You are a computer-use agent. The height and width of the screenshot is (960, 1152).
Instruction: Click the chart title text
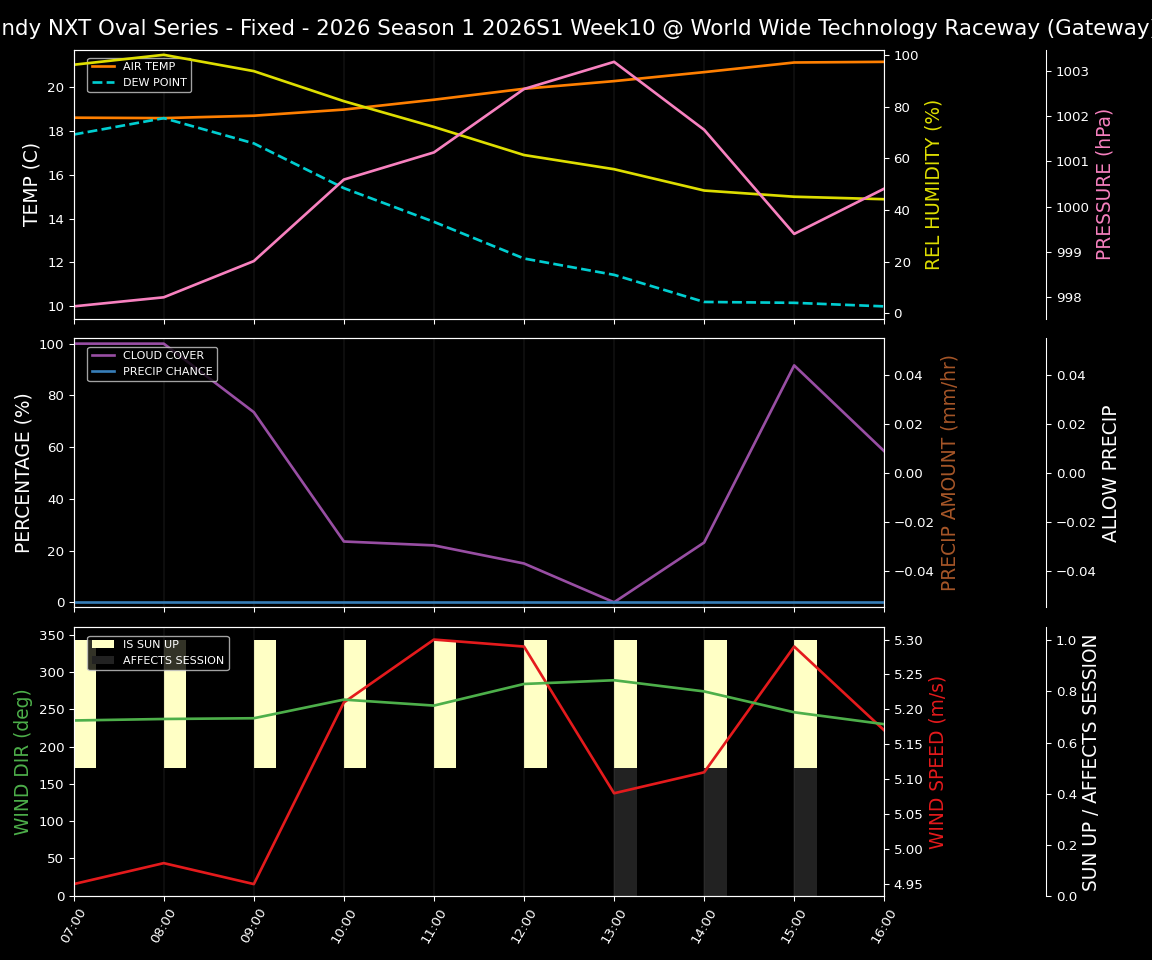pos(576,27)
